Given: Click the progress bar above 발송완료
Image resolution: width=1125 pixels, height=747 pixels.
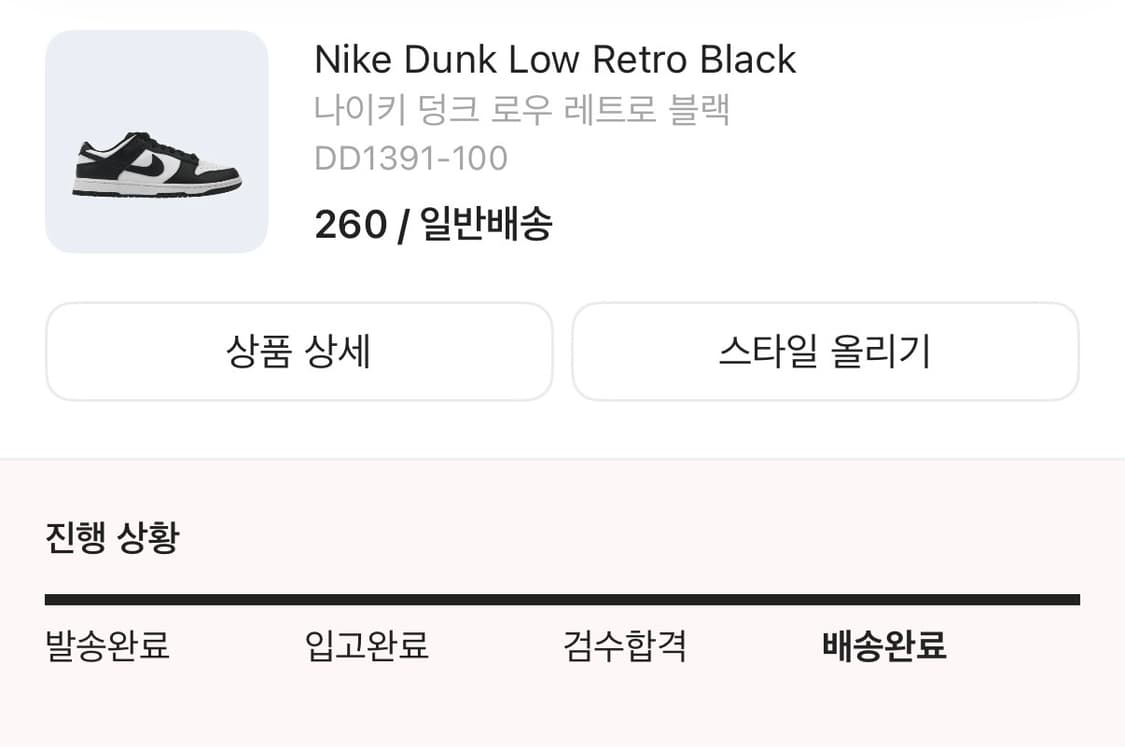Looking at the screenshot, I should coord(108,600).
